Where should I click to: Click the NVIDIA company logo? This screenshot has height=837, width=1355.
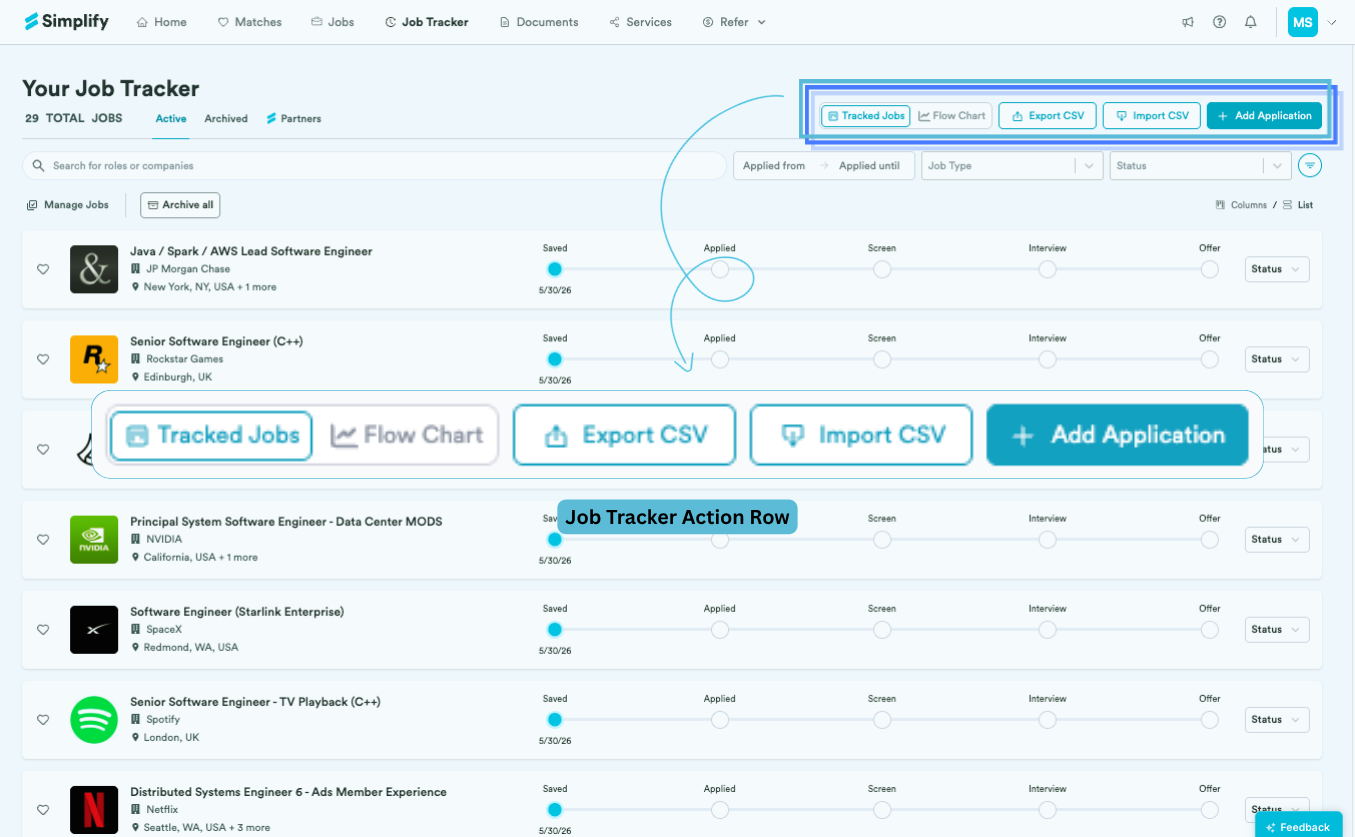click(94, 539)
